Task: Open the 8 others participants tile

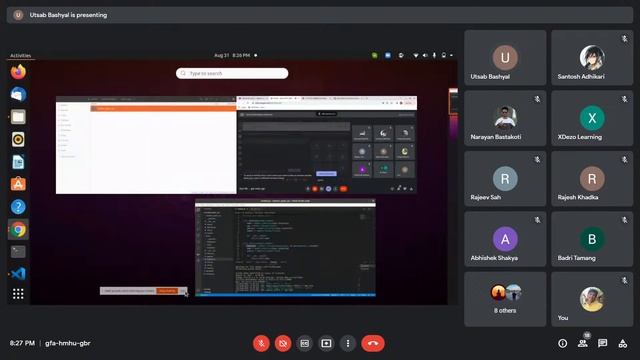Action: pos(505,299)
